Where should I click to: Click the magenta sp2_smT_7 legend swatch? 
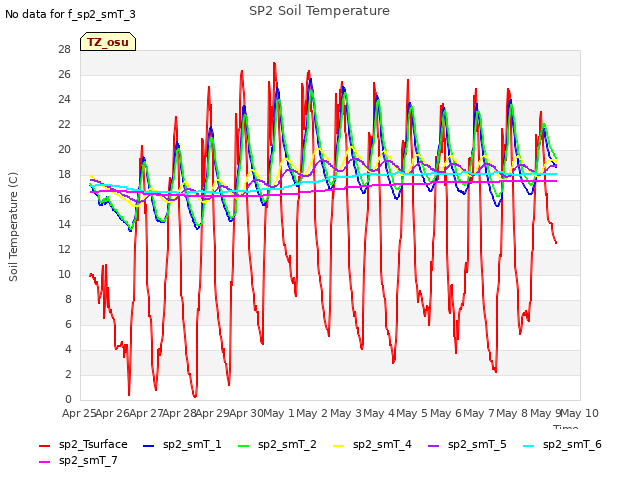point(44,462)
